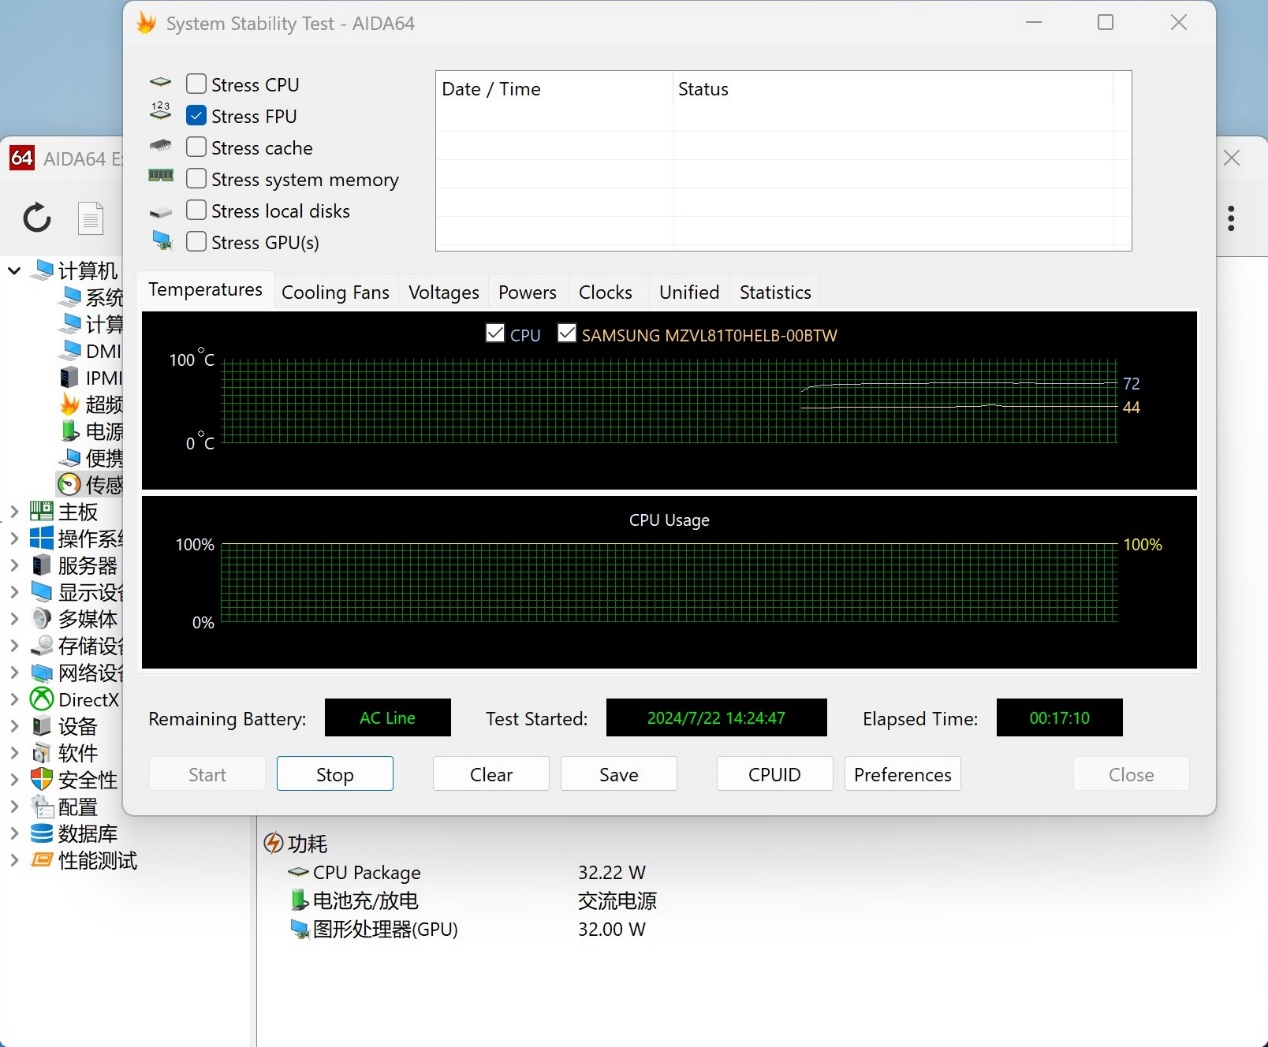Uncheck the Stress FPU checkbox
Image resolution: width=1268 pixels, height=1047 pixels.
pos(197,116)
